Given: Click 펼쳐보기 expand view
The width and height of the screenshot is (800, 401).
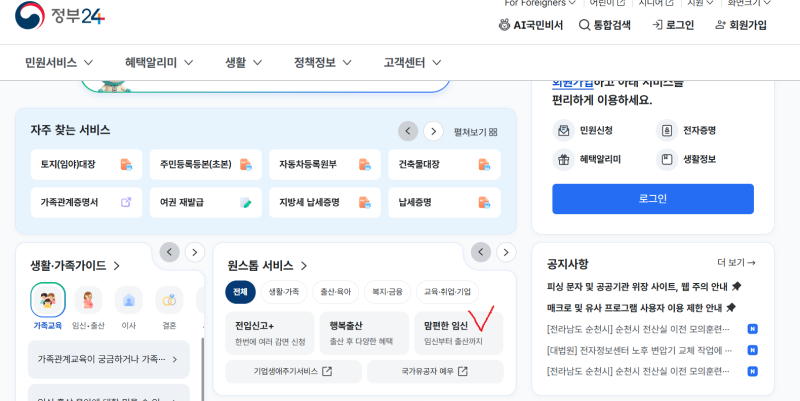Looking at the screenshot, I should click(475, 132).
